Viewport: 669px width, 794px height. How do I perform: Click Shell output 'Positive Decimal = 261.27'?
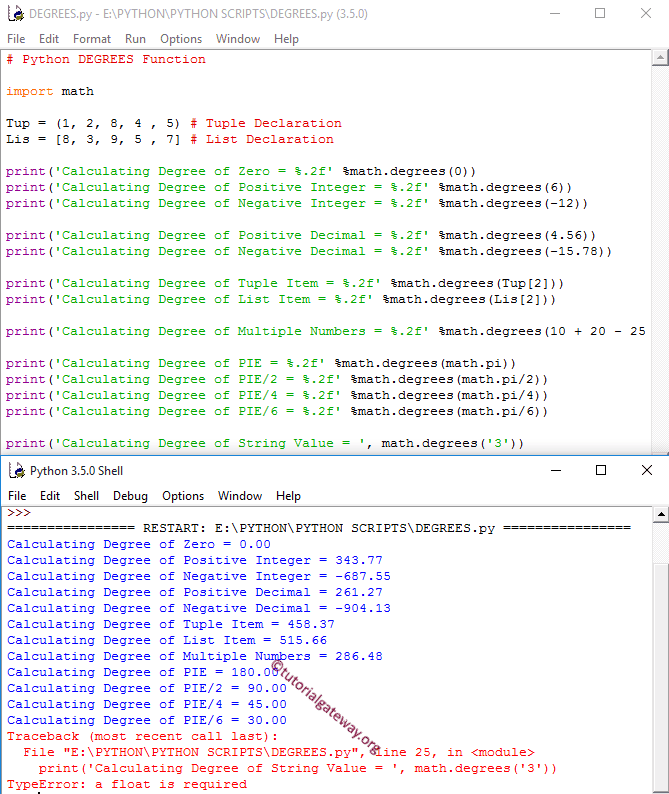click(195, 592)
